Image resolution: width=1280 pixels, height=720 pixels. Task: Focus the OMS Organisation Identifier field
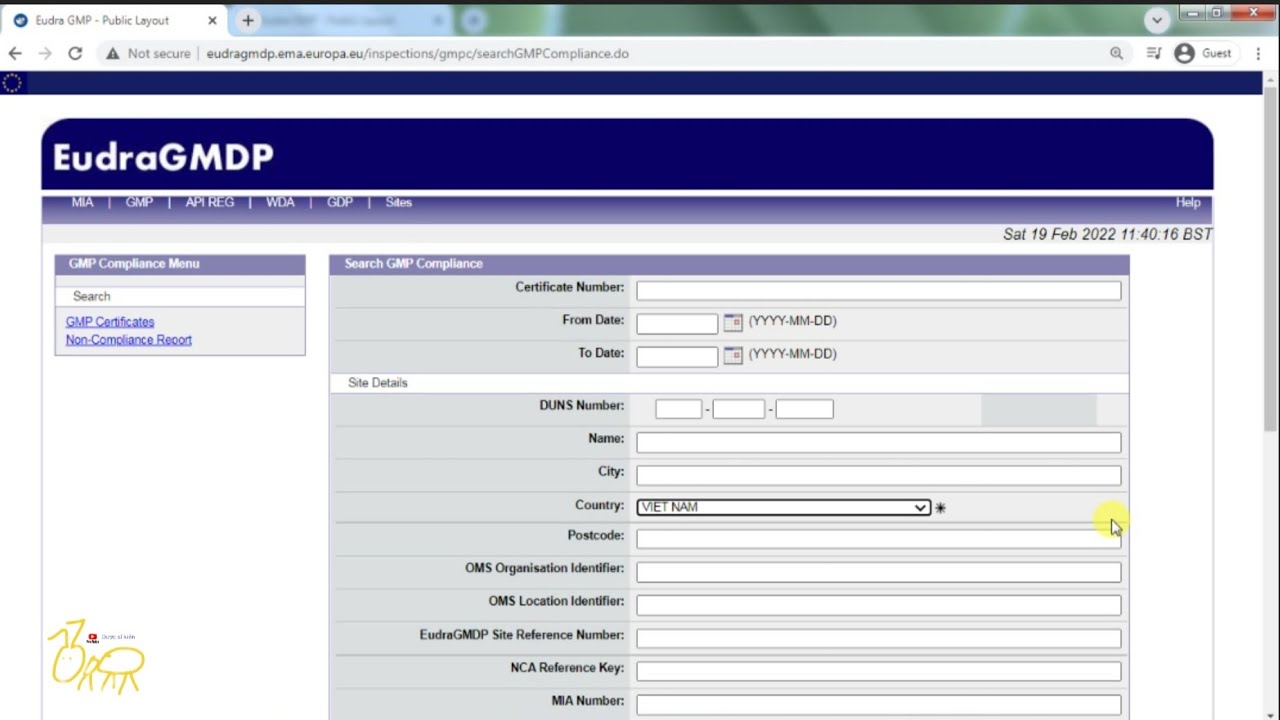tap(878, 572)
